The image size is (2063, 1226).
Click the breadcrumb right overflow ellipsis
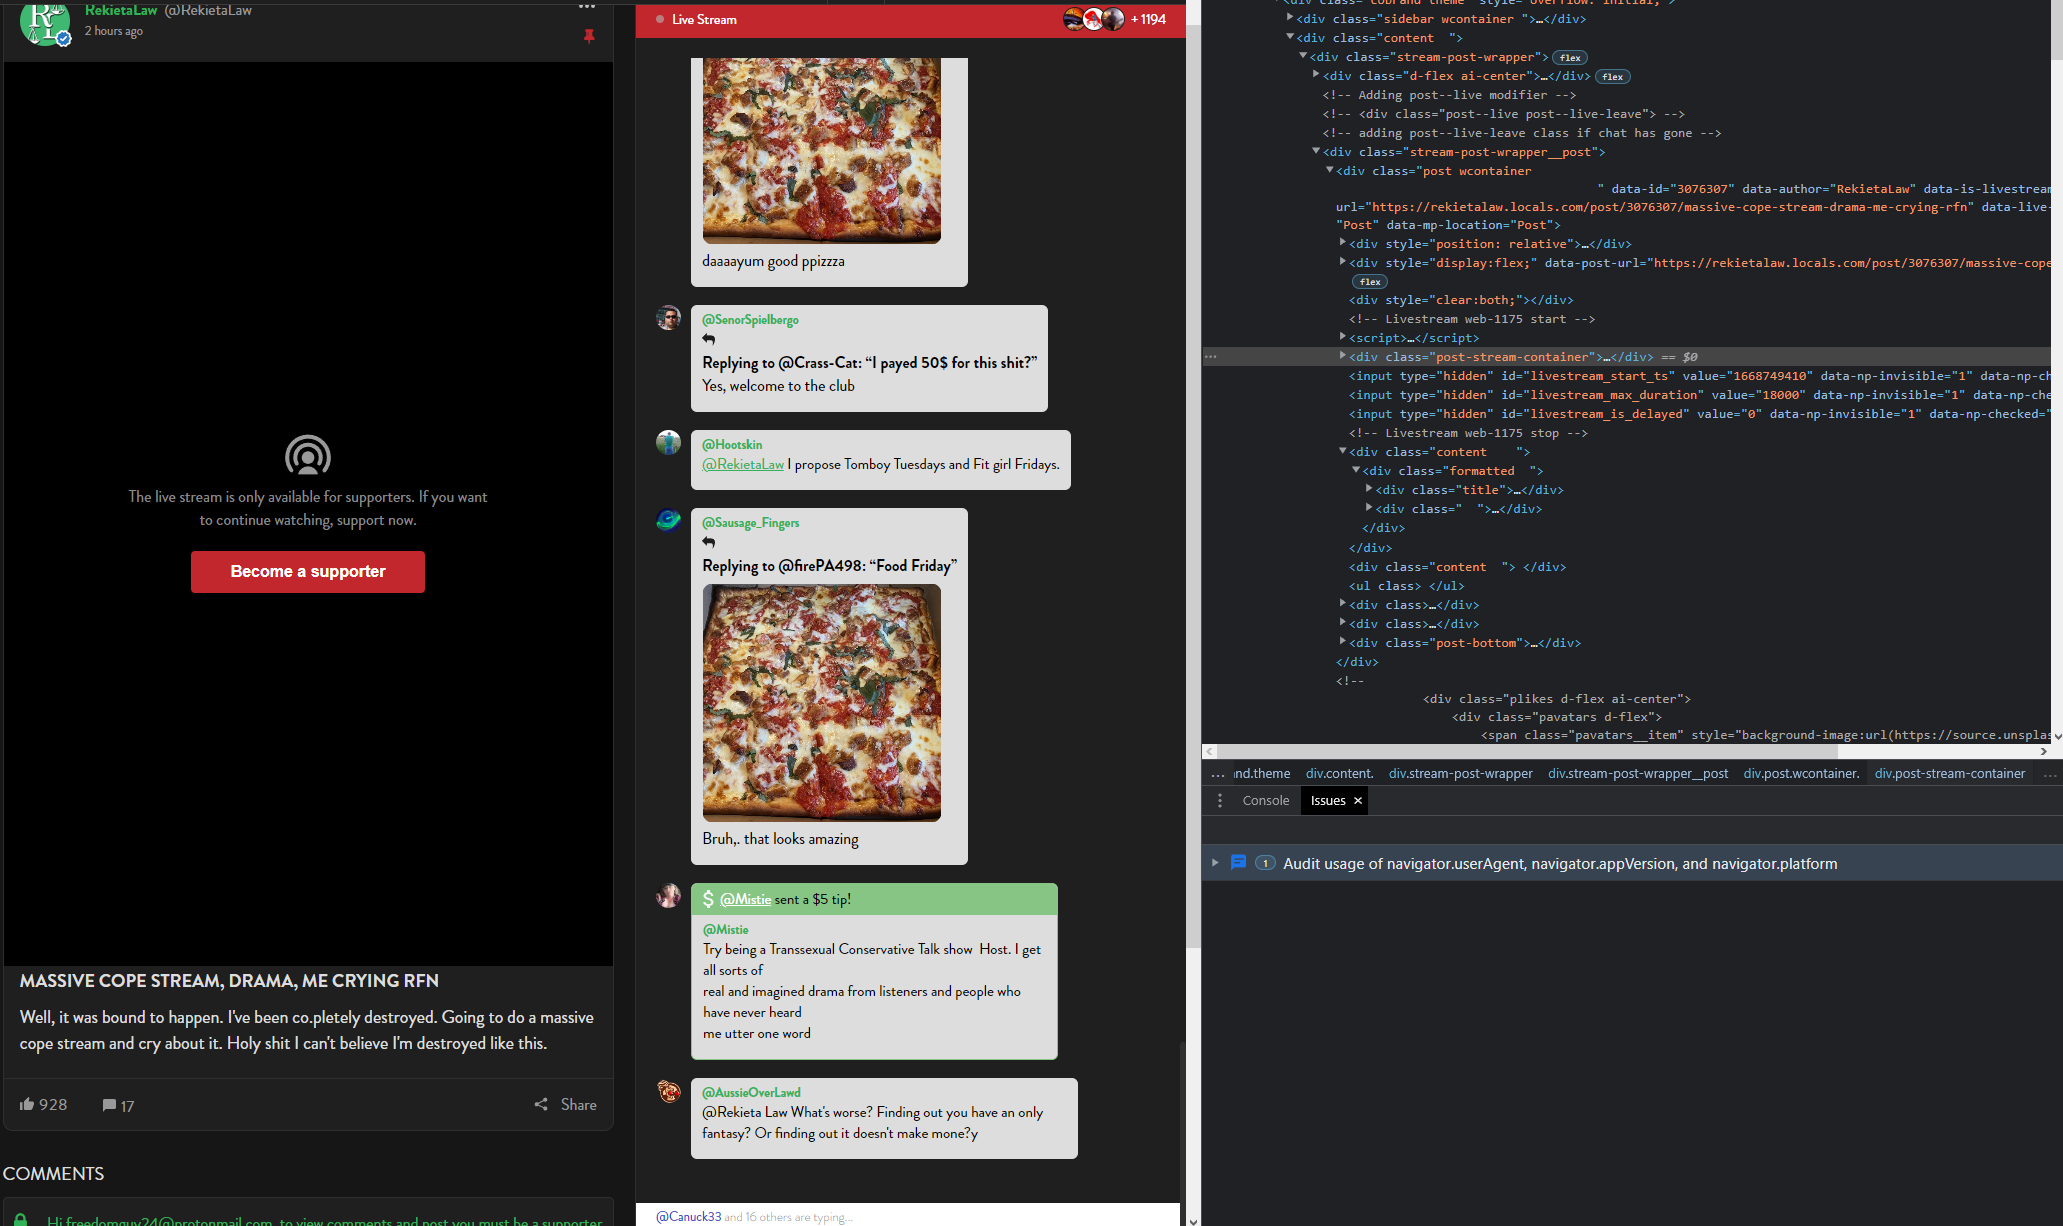(x=2049, y=774)
